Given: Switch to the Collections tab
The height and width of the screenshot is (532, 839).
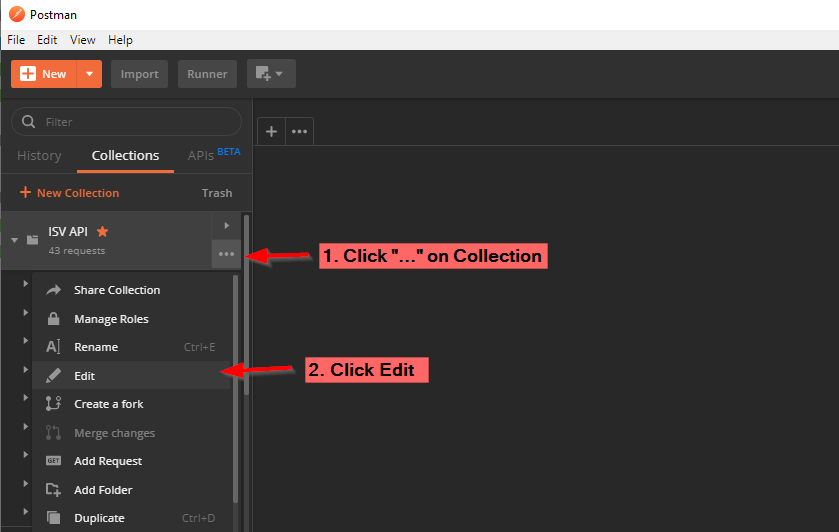Looking at the screenshot, I should 125,156.
